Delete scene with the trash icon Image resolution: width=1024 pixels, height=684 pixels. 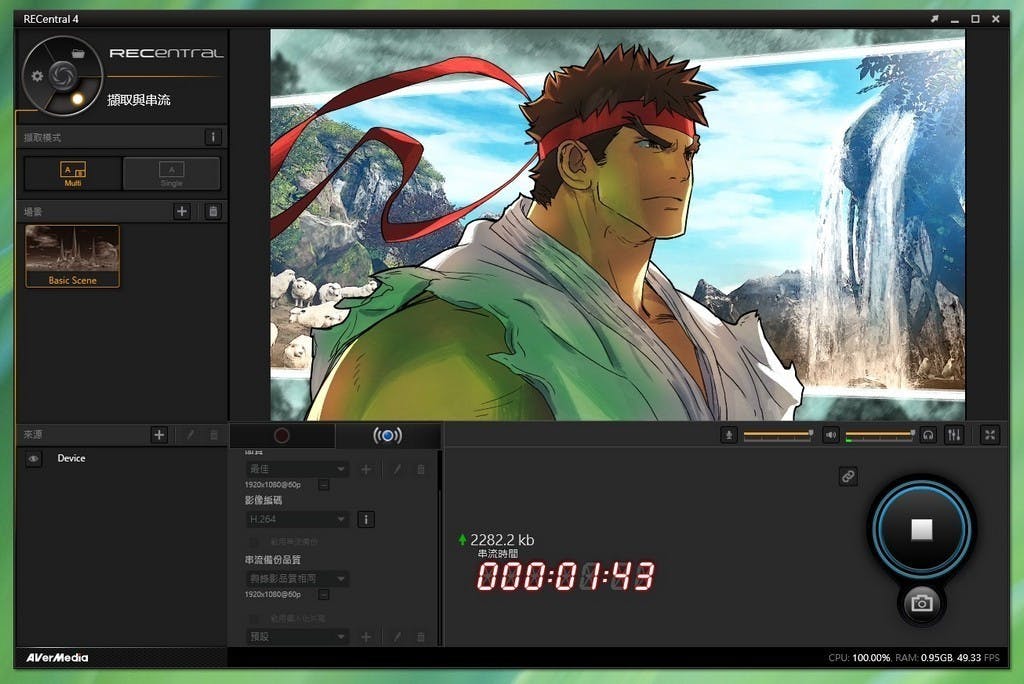point(212,211)
